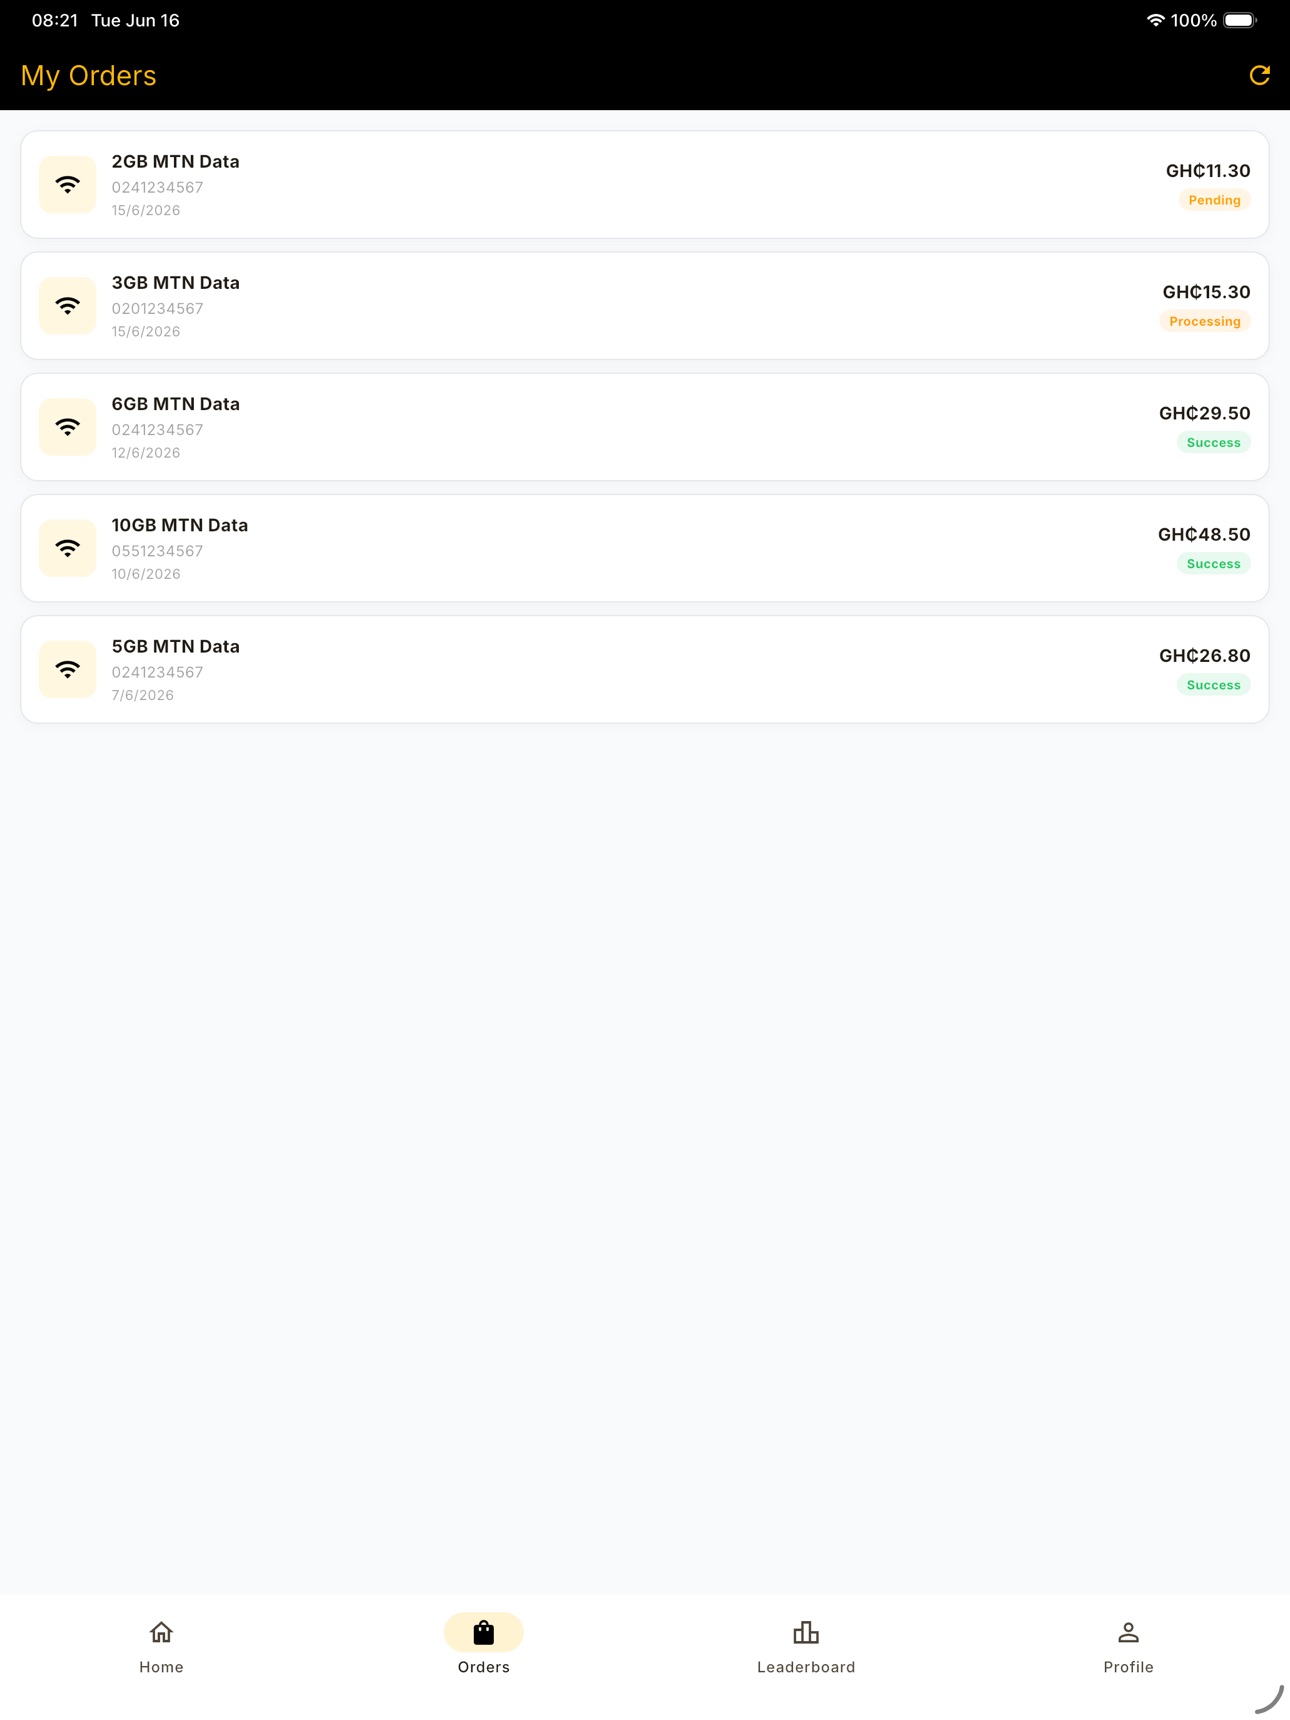Viewport: 1290px width, 1720px height.
Task: Click phone number 0551234567
Action: [x=157, y=550]
